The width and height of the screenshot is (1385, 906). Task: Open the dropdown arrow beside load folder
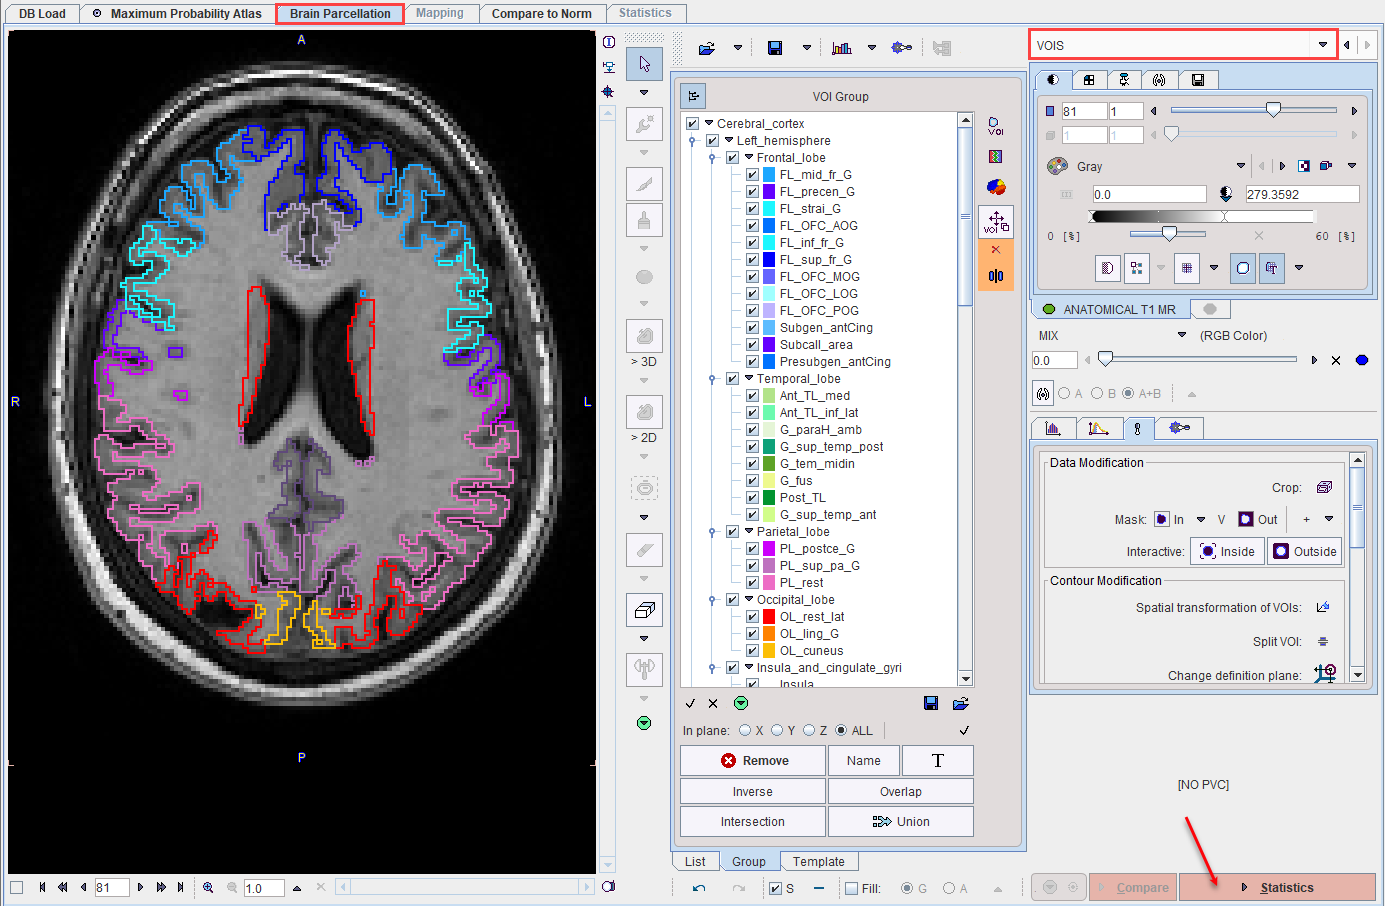738,47
